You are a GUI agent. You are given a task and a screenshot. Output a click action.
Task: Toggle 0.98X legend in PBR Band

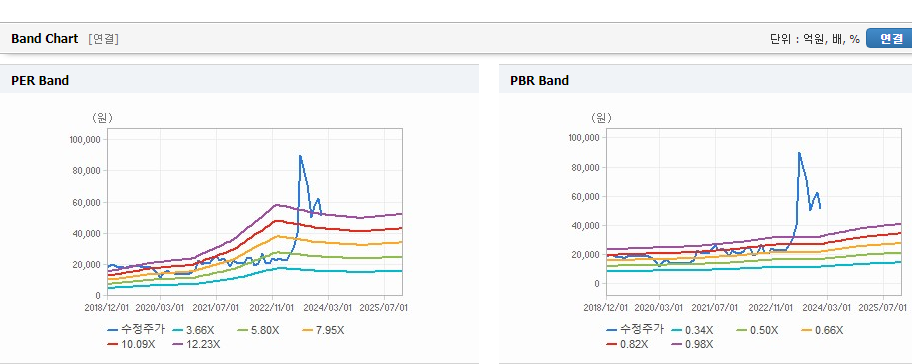click(693, 344)
